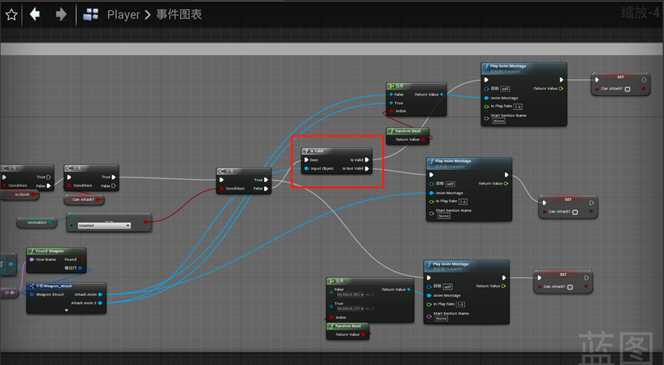Click exec input of middle Play Anim Montage
664x365 pixels.
[432, 174]
